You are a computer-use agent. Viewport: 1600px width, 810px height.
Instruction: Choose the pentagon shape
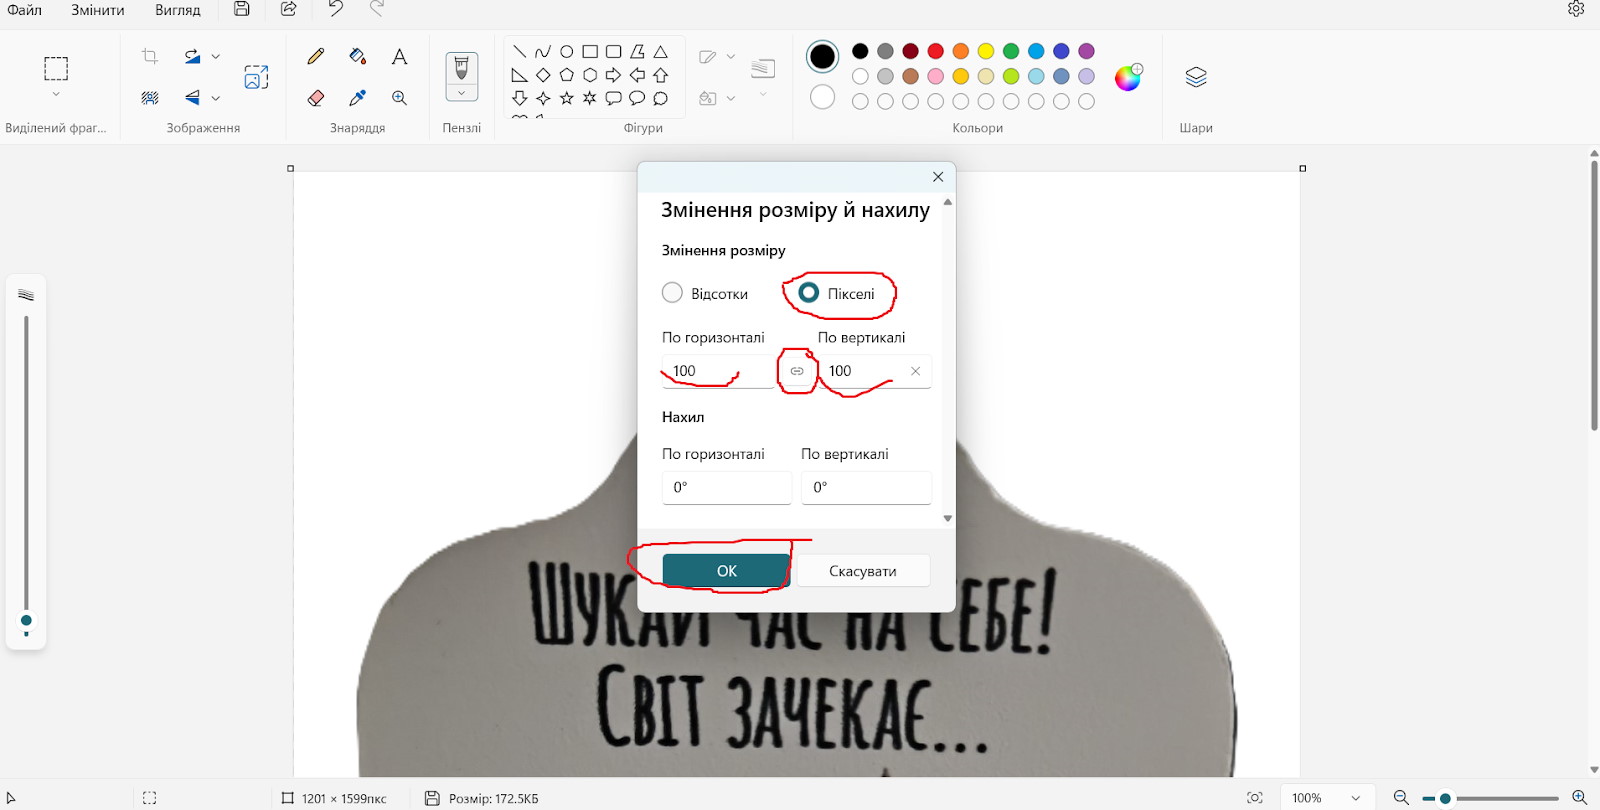tap(566, 75)
